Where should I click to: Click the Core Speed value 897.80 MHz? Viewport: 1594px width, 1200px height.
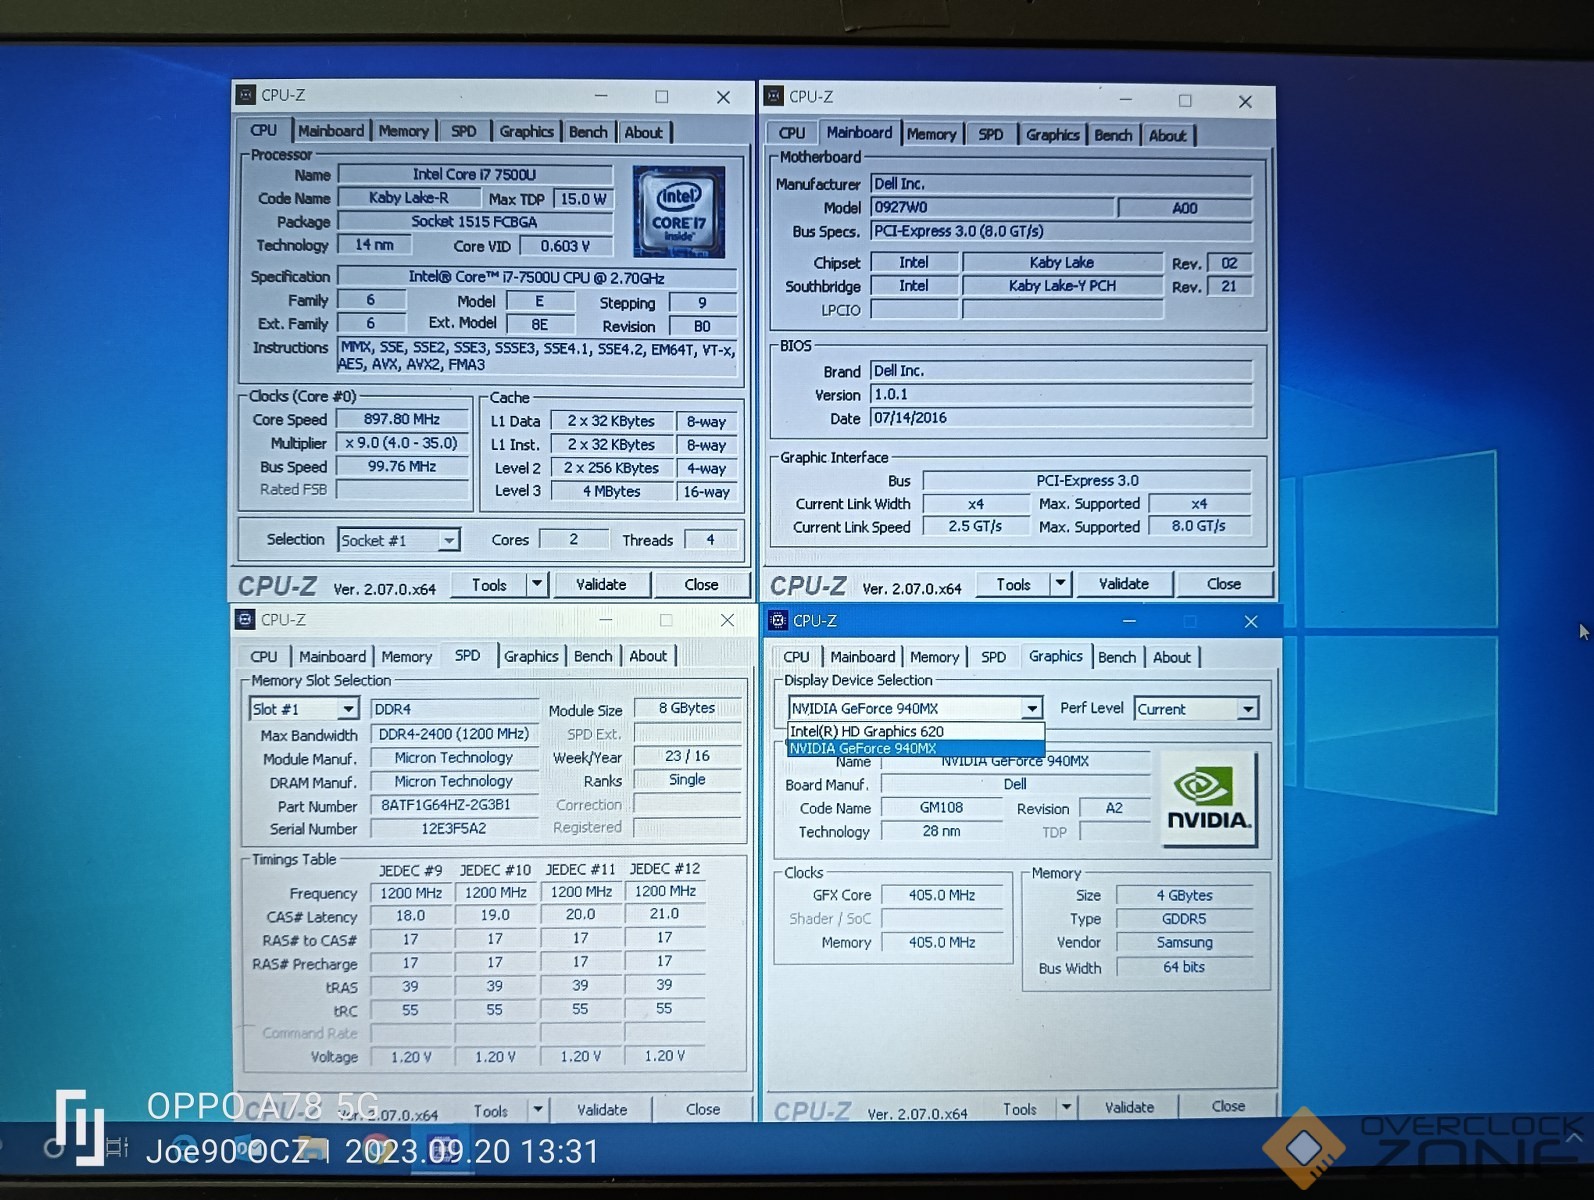(402, 419)
